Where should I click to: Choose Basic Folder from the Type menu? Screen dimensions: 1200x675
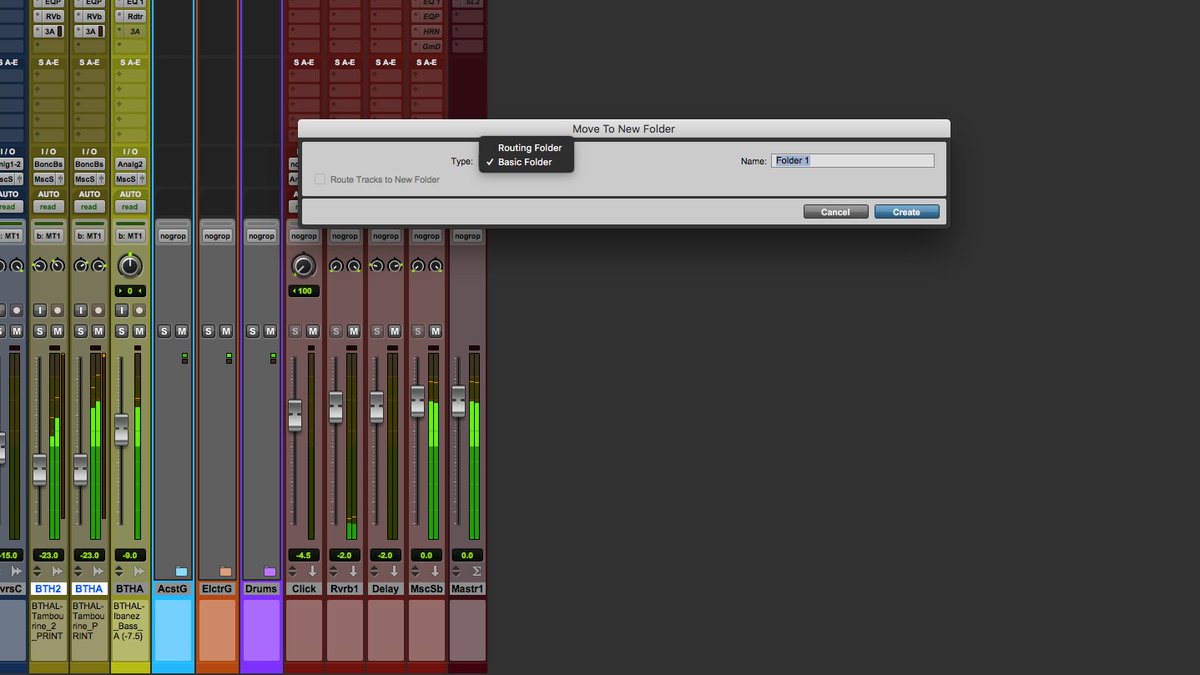[527, 160]
